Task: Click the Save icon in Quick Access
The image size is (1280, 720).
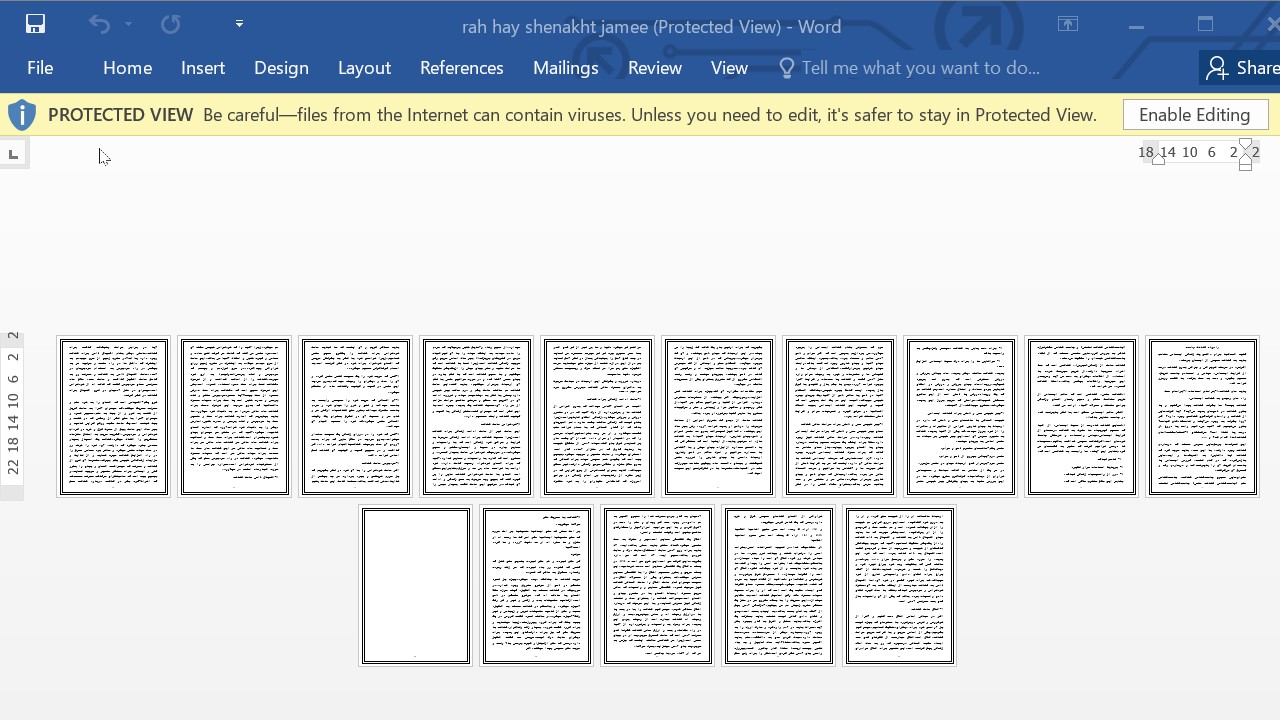Action: click(35, 24)
